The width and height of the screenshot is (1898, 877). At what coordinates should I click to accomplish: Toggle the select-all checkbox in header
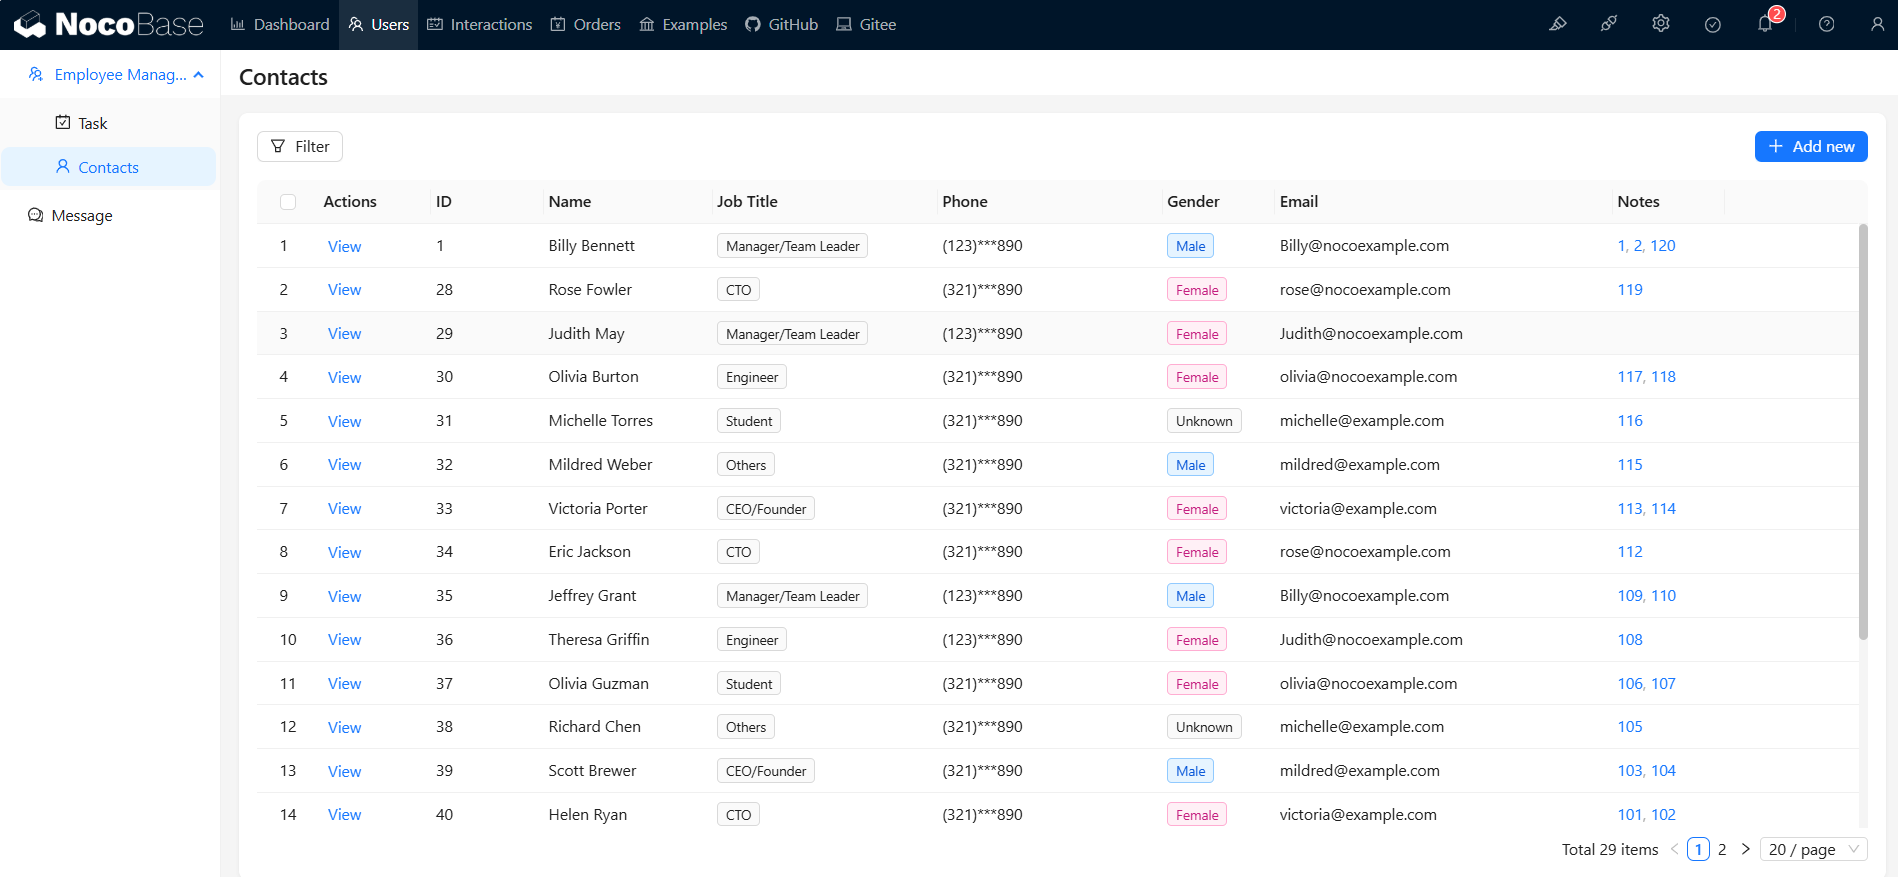coord(288,202)
